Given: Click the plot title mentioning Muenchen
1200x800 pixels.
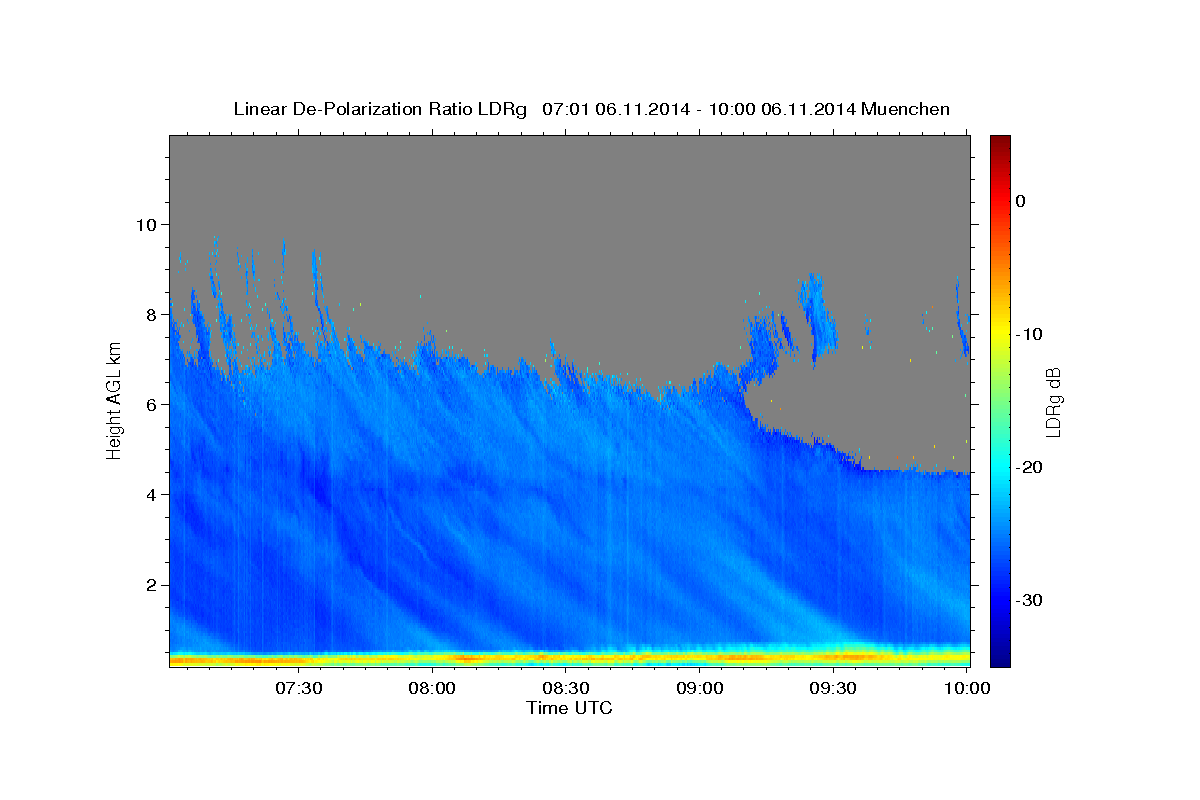Looking at the screenshot, I should coord(591,109).
